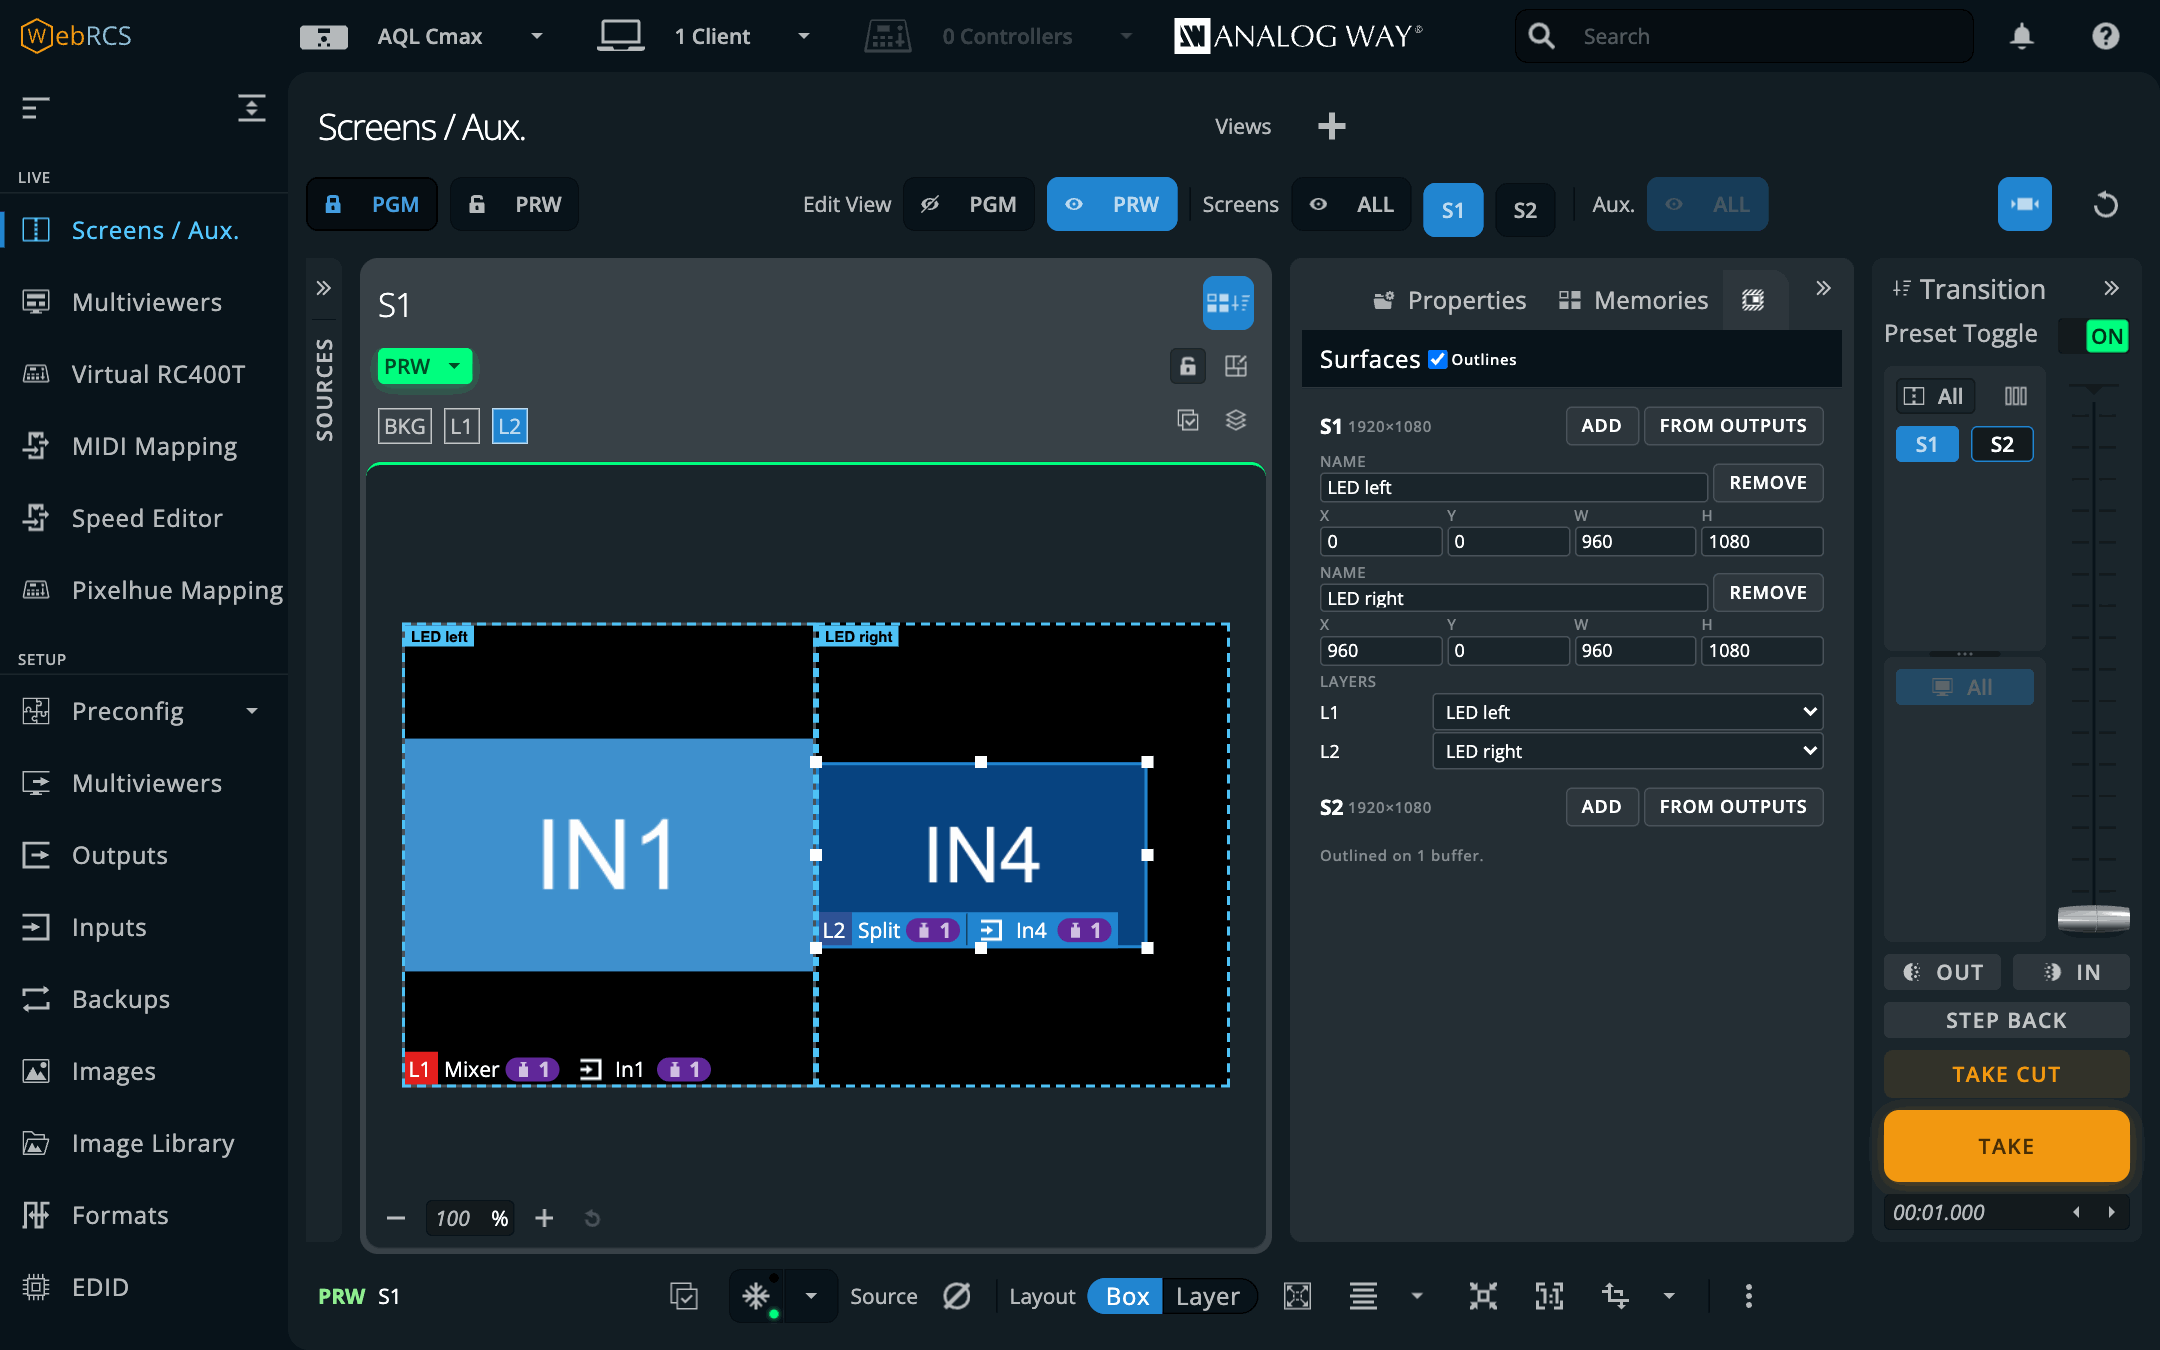
Task: Clear source with the null icon
Action: click(957, 1296)
